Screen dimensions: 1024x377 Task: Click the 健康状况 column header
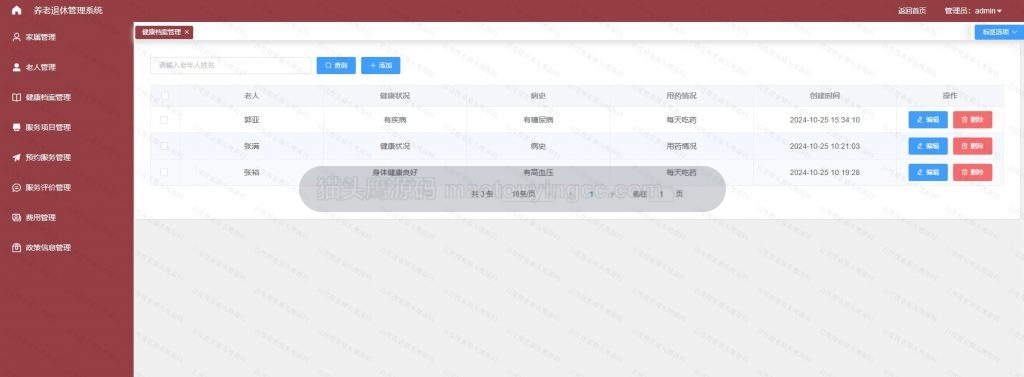(x=395, y=96)
